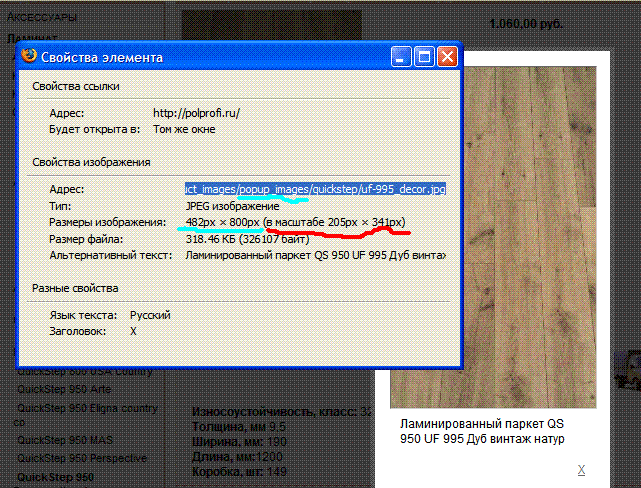Select the highlighted image address field
The image size is (641, 488).
click(x=314, y=188)
